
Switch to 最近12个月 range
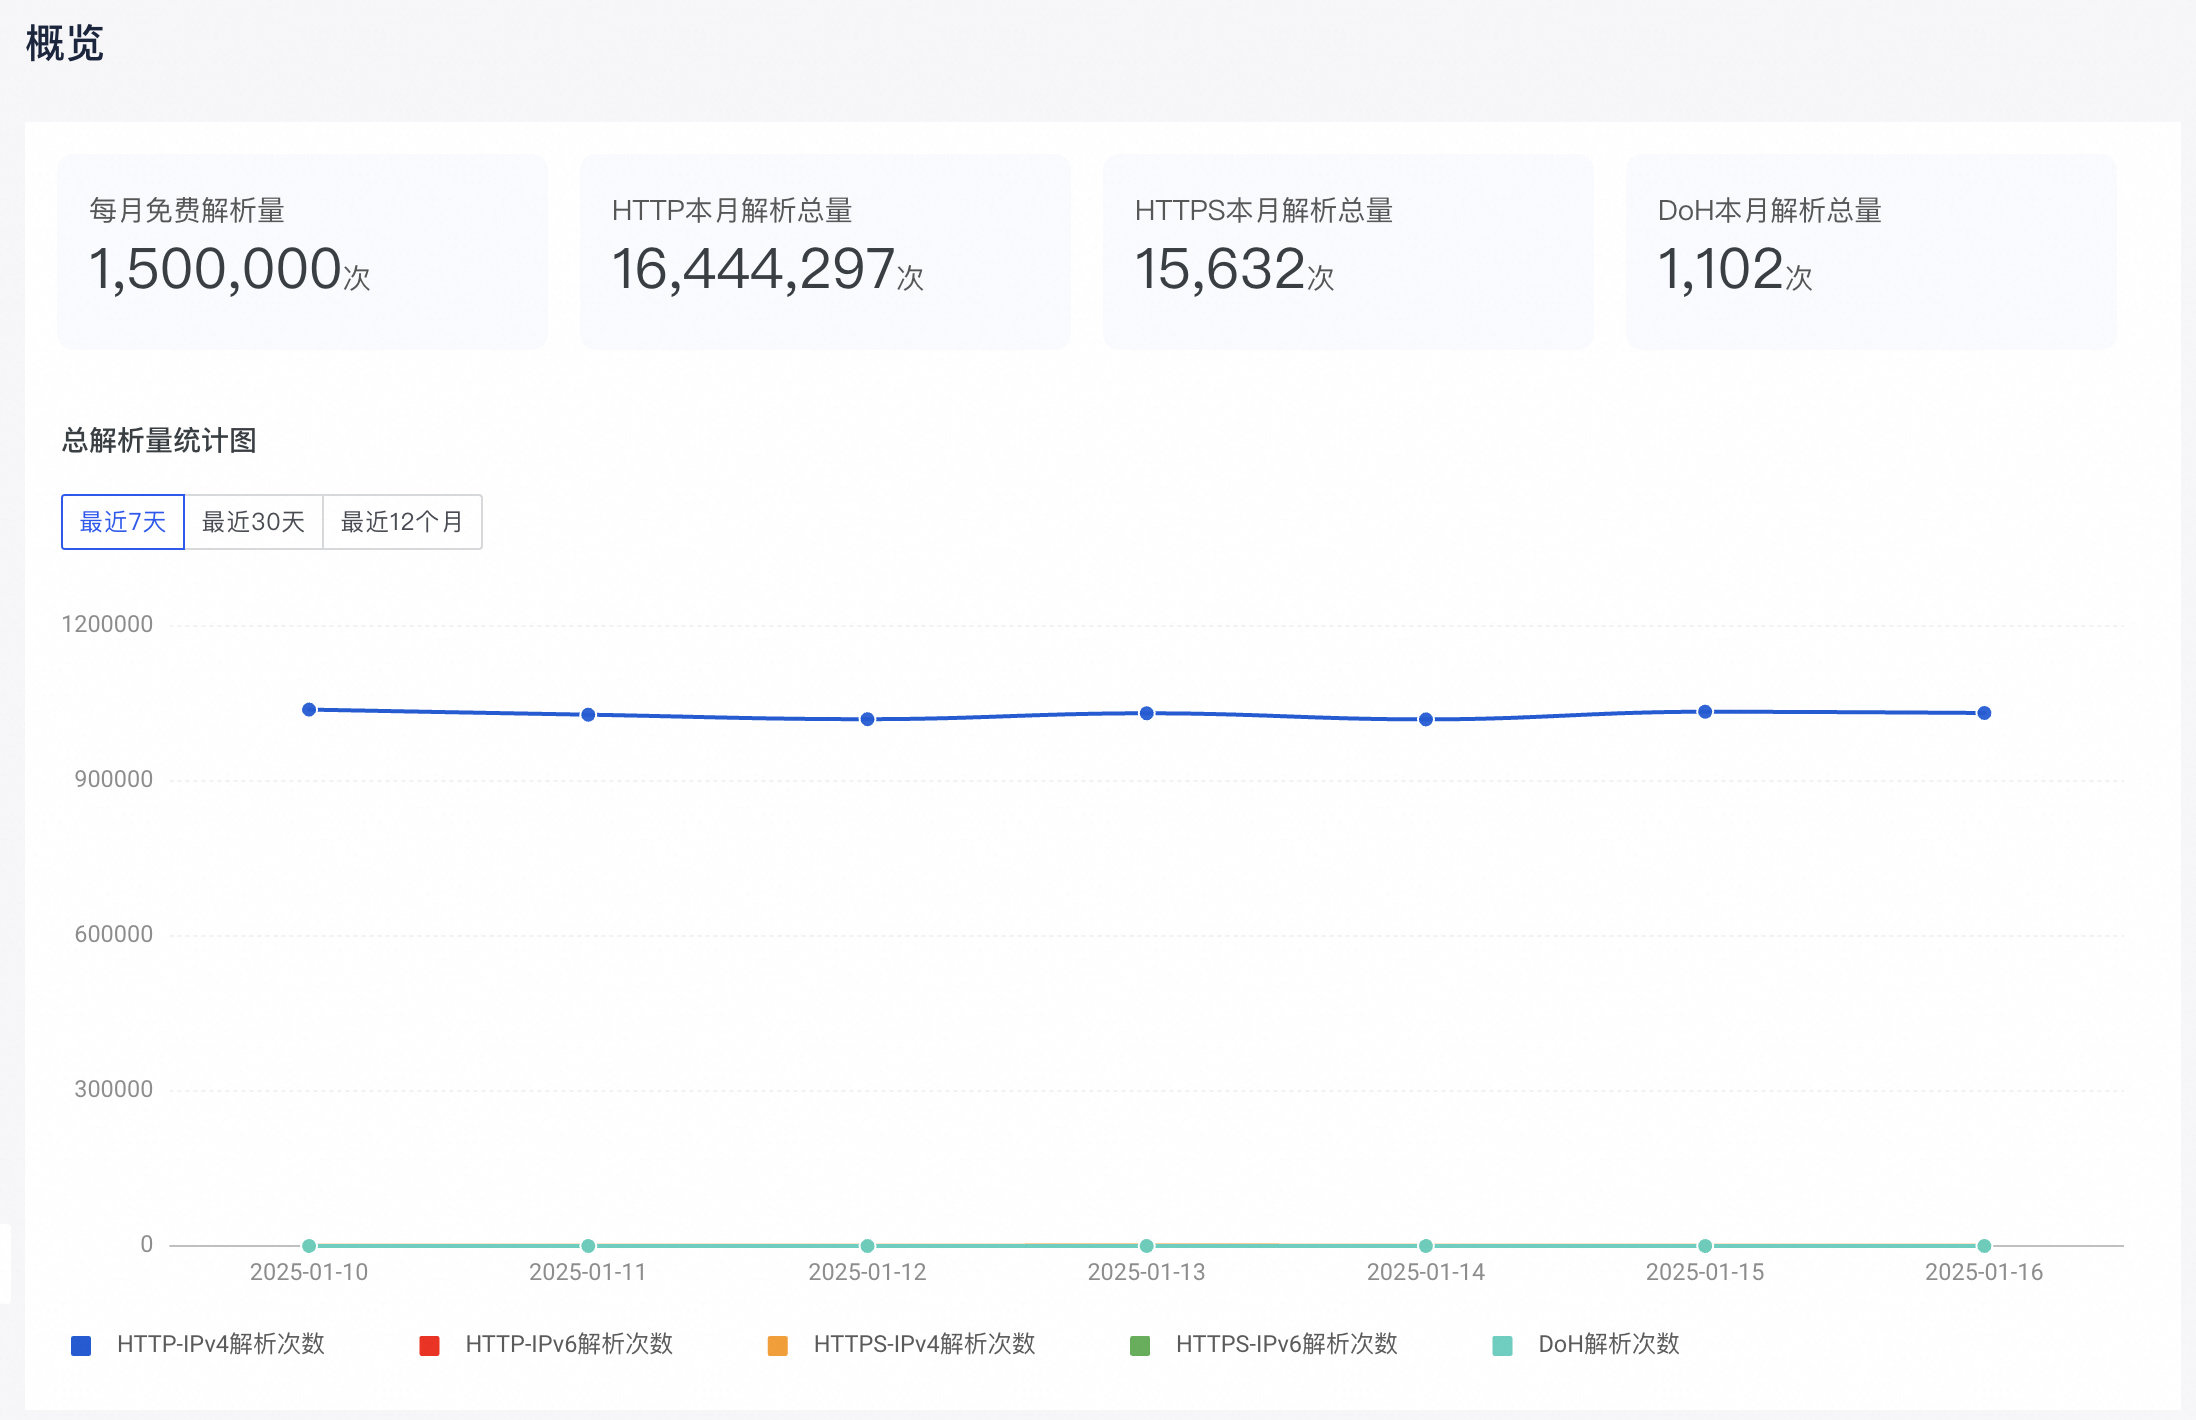coord(402,522)
